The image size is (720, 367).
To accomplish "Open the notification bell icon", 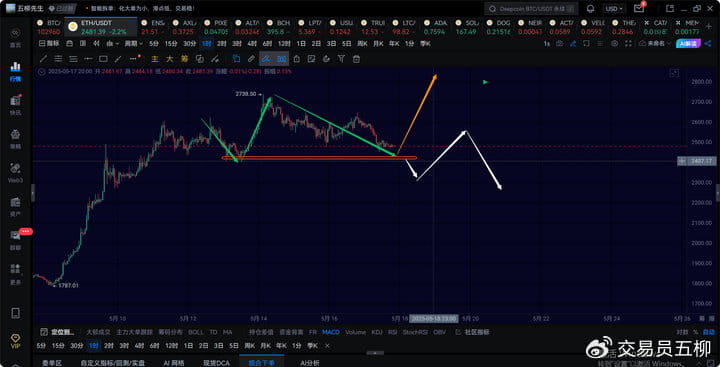I will pos(591,9).
